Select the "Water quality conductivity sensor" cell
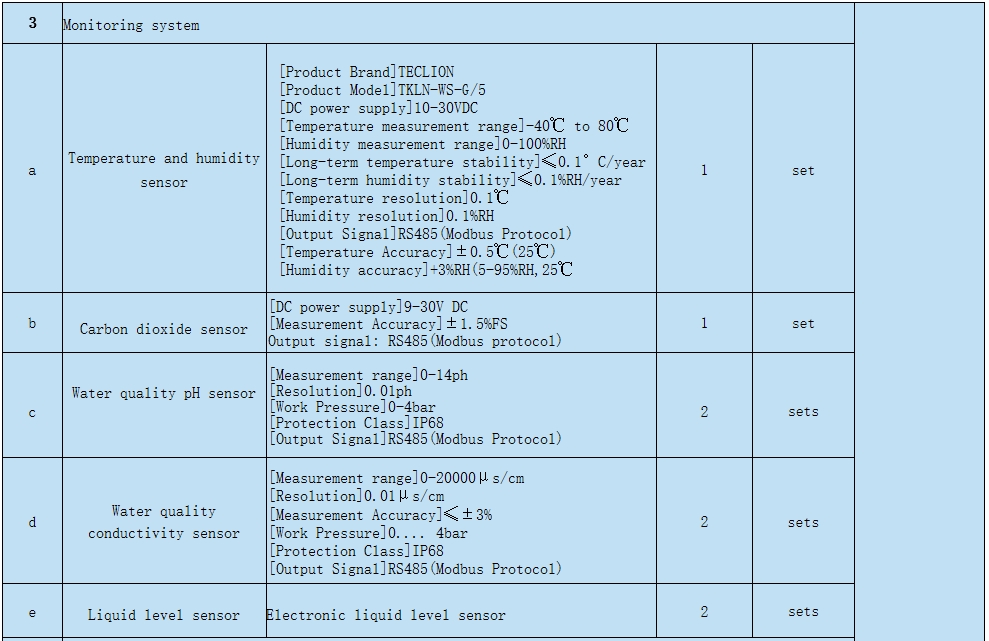The image size is (989, 641). (164, 522)
